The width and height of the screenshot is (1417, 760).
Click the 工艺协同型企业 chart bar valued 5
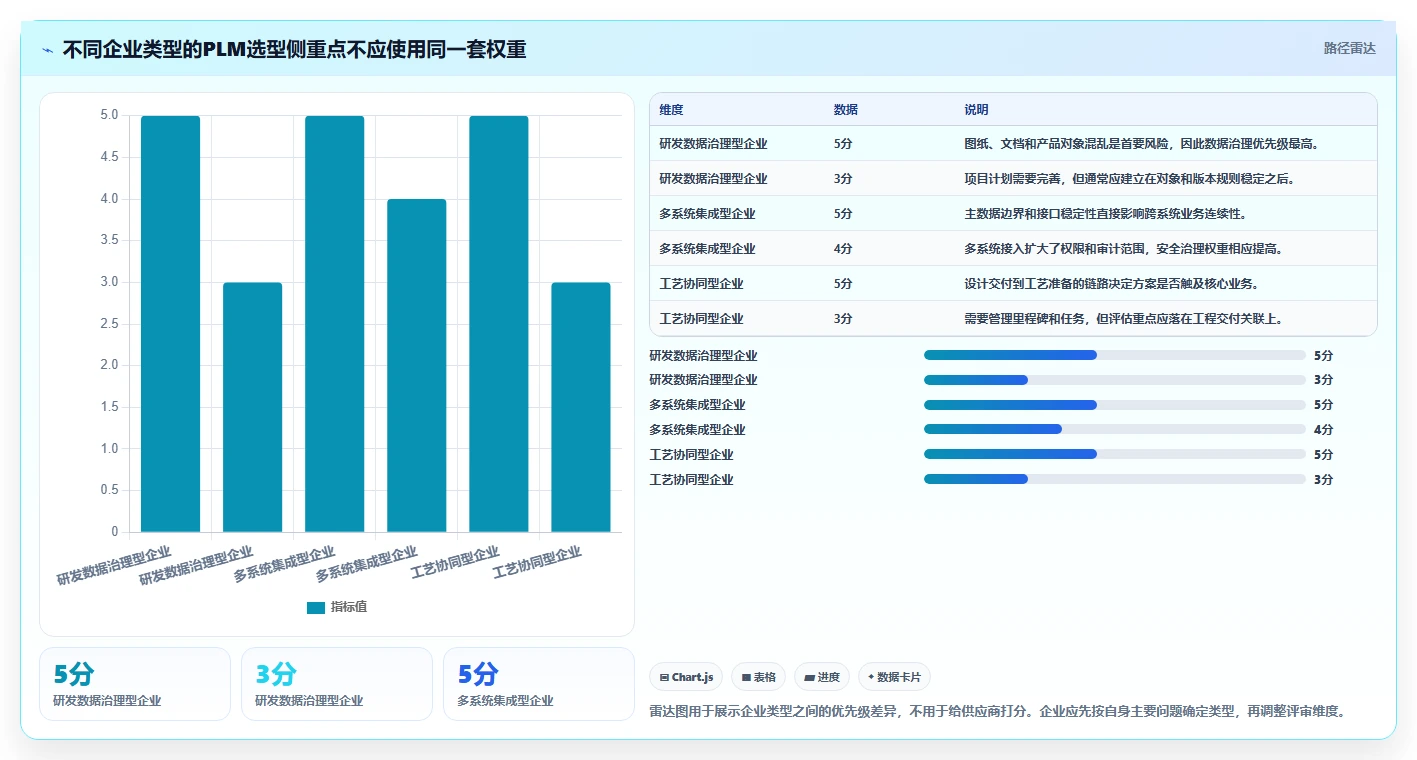pos(499,324)
